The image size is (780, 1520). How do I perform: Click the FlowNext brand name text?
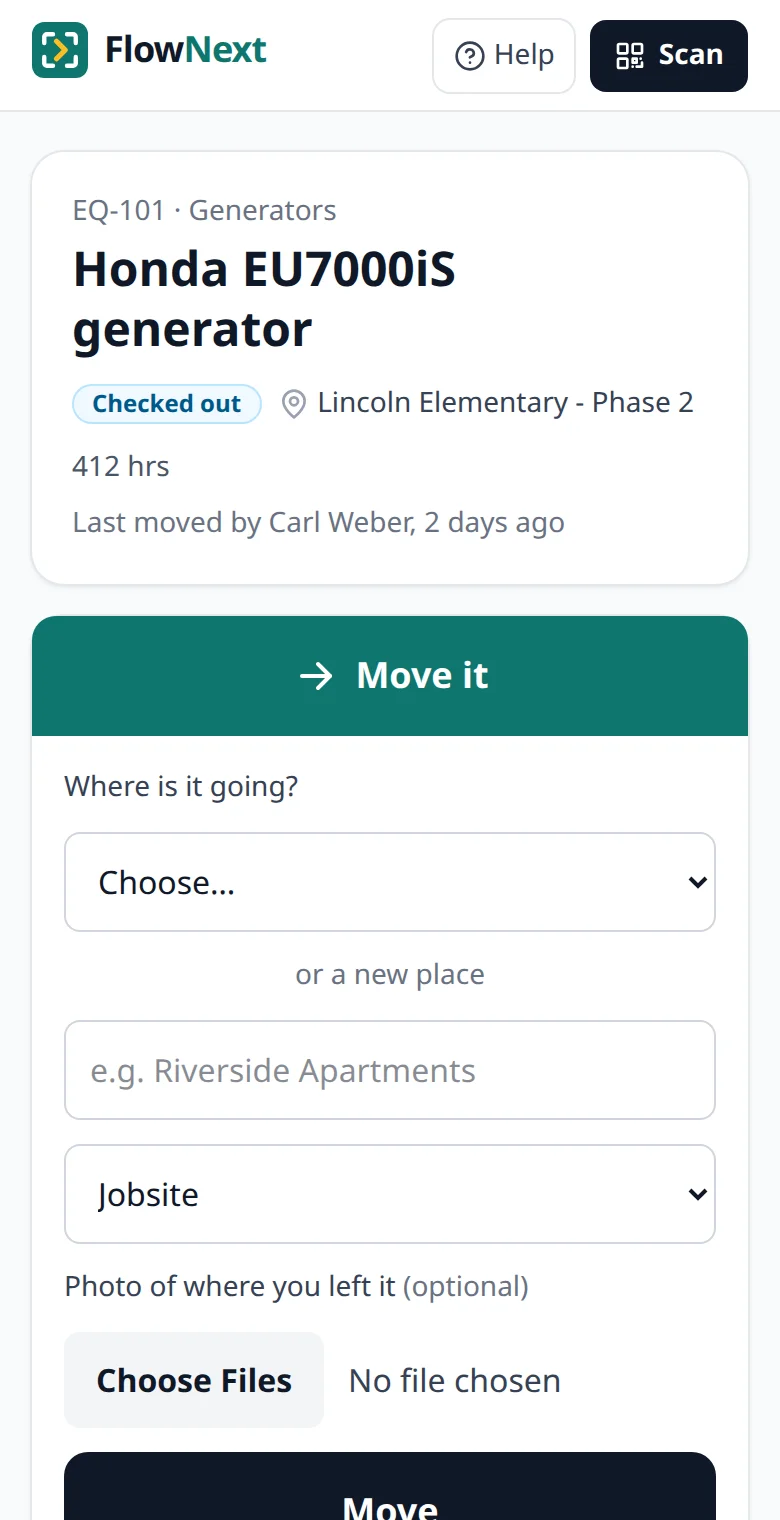click(x=186, y=50)
